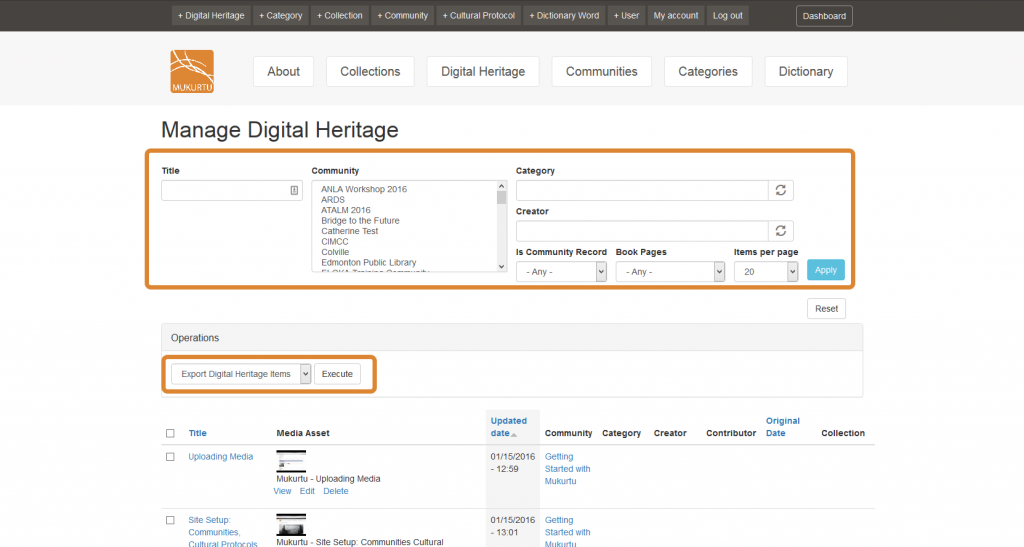
Task: Click + Digital Heritage in the admin bar
Action: tap(211, 16)
